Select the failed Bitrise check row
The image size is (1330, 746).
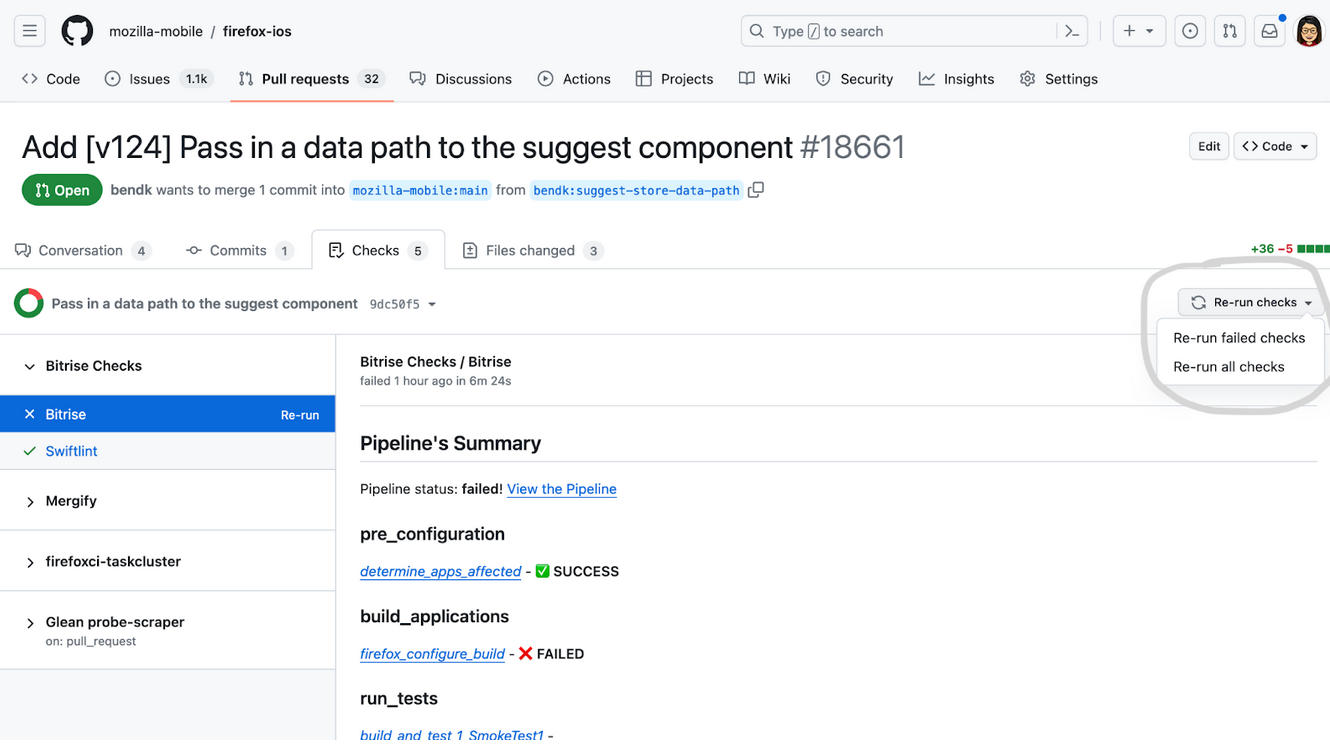pyautogui.click(x=167, y=414)
